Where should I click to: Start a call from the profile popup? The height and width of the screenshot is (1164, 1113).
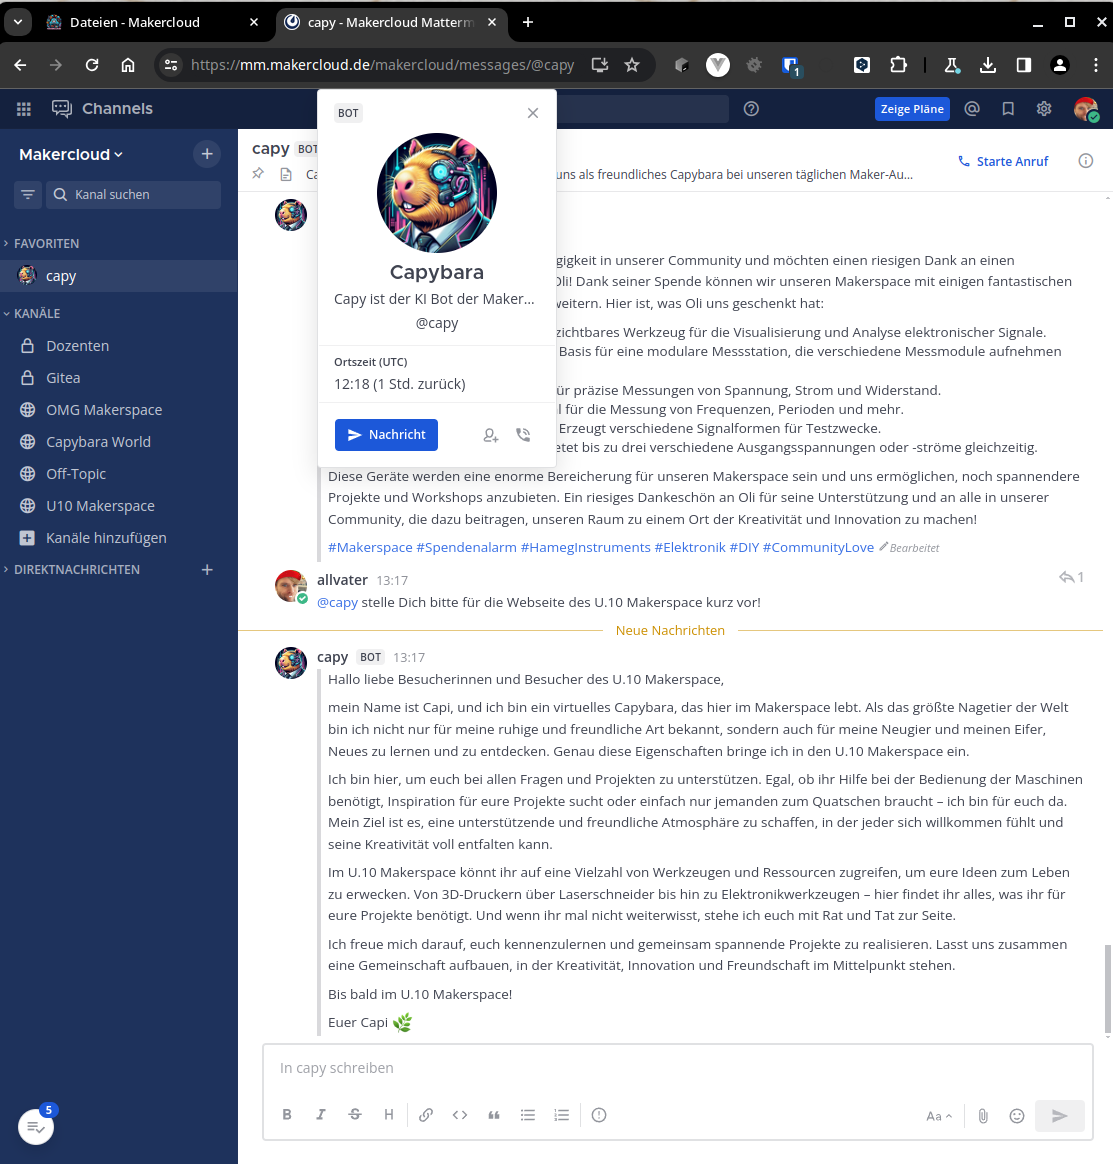click(523, 435)
